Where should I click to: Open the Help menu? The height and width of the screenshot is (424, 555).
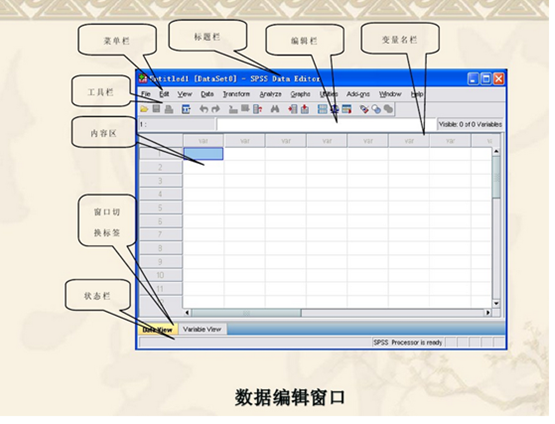point(417,94)
